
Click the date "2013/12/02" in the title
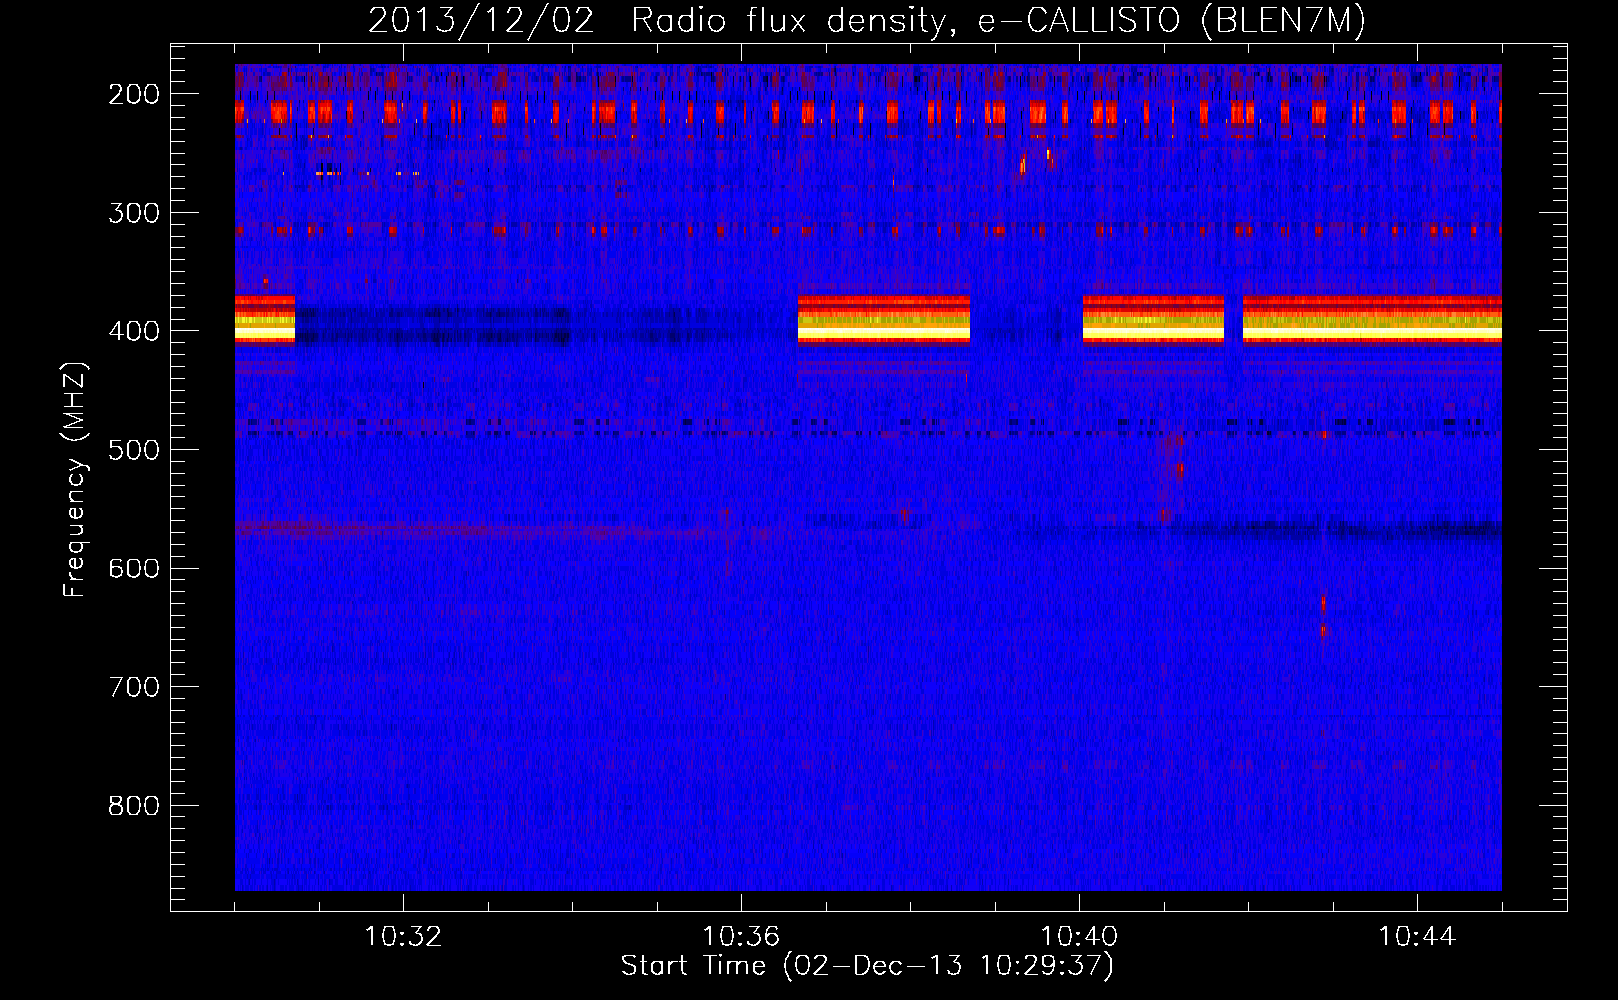481,21
